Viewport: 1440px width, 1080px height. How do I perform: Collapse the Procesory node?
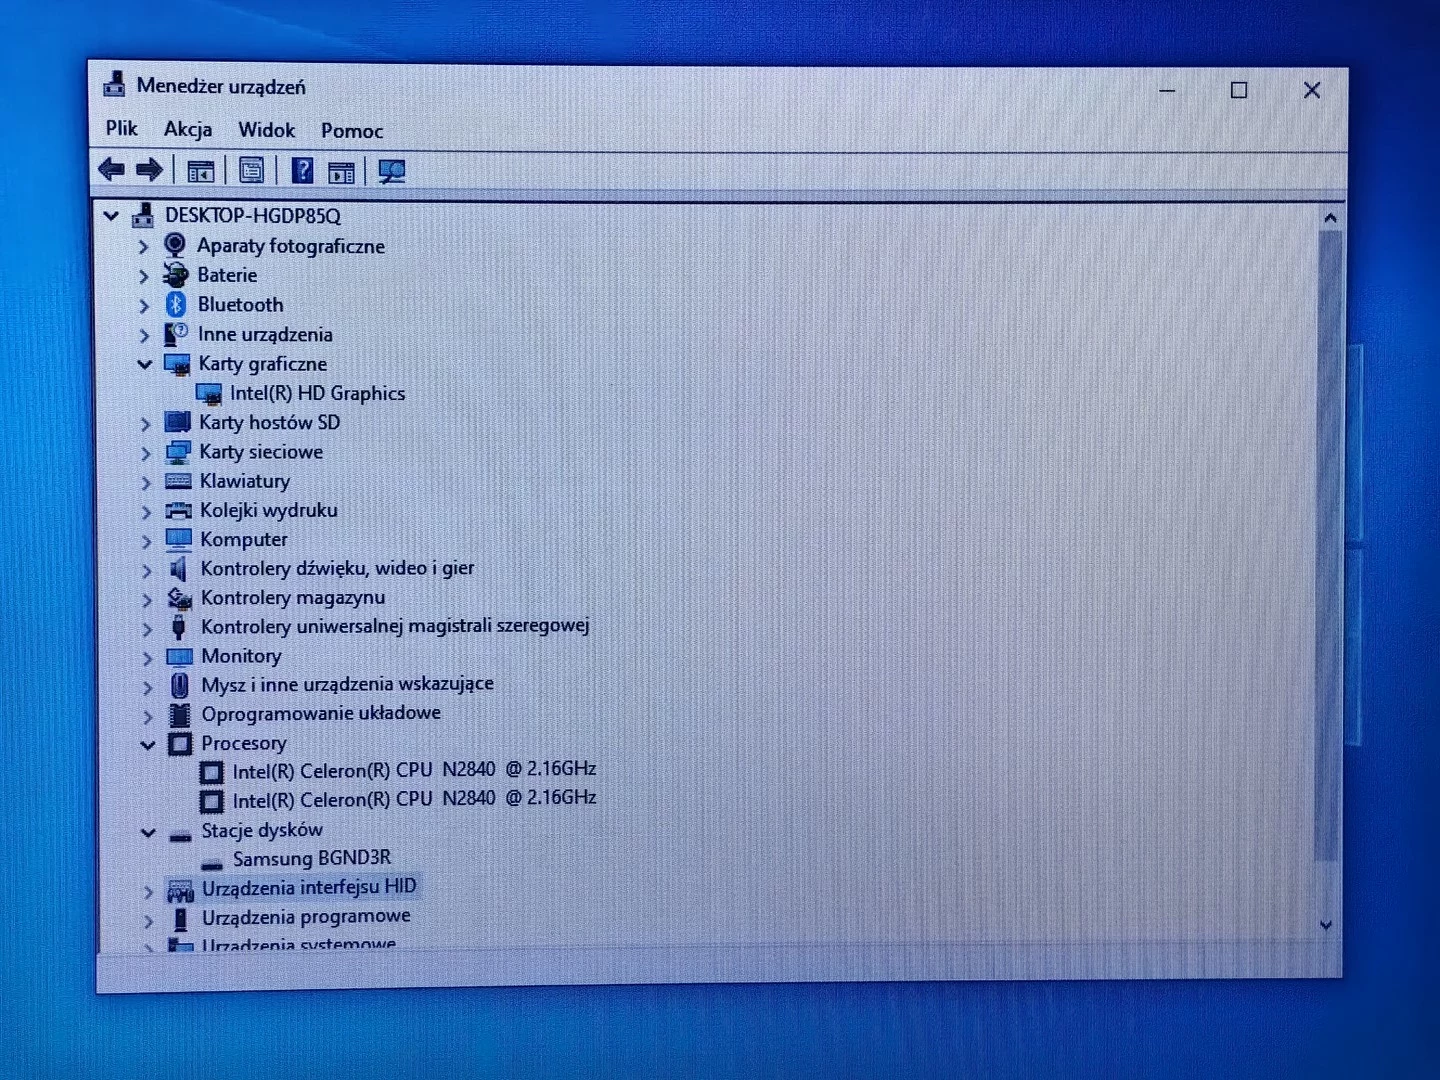148,745
